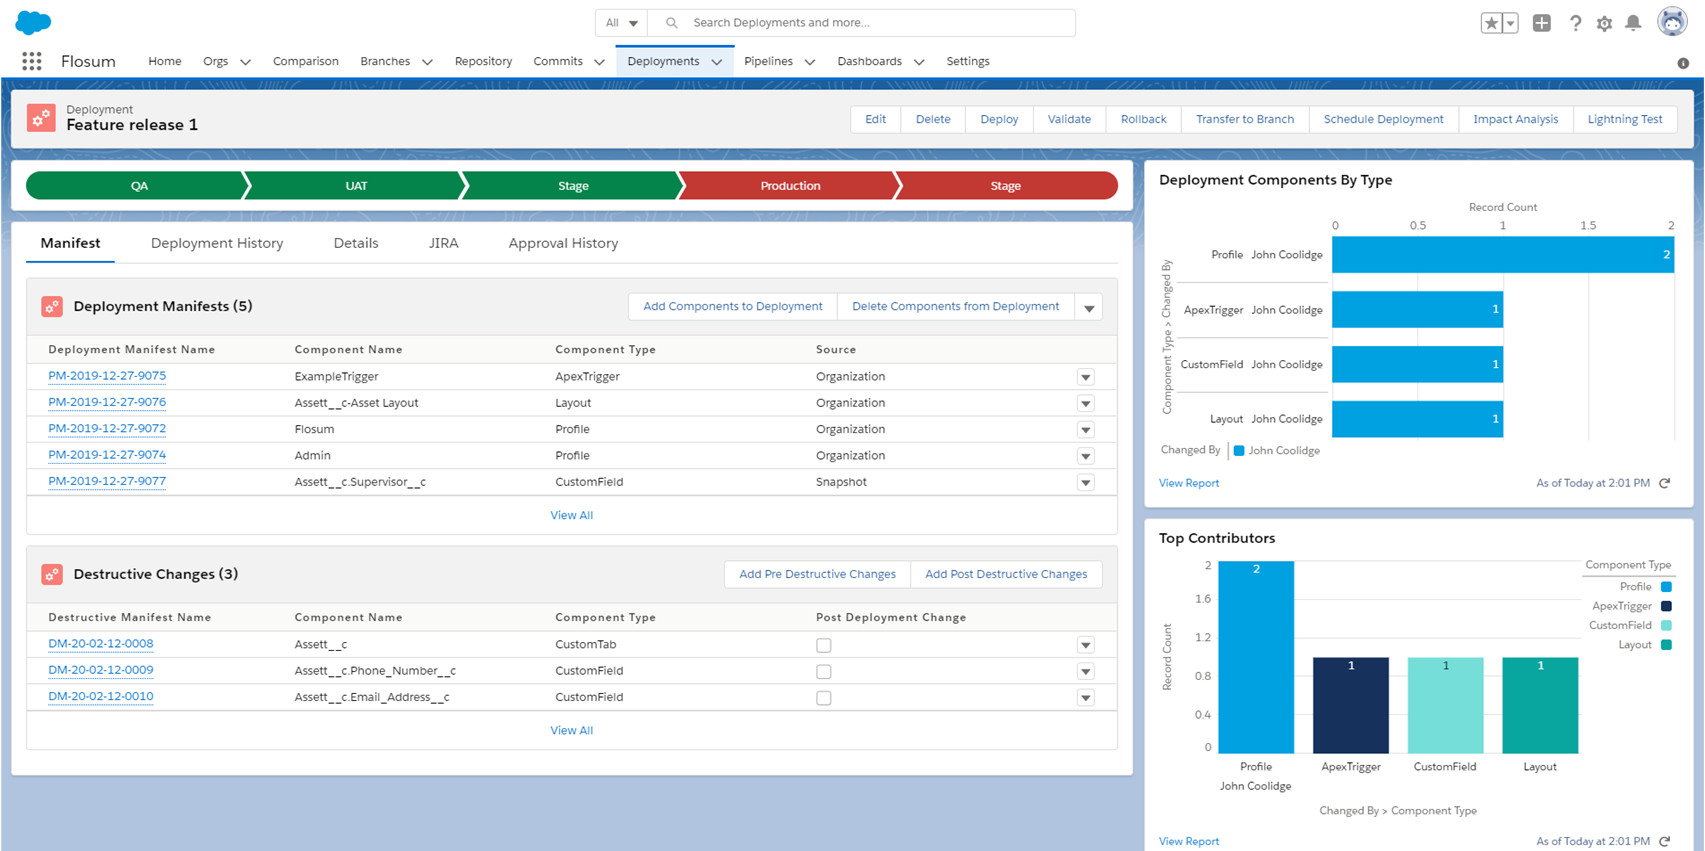Select the QA path stage

tap(139, 186)
